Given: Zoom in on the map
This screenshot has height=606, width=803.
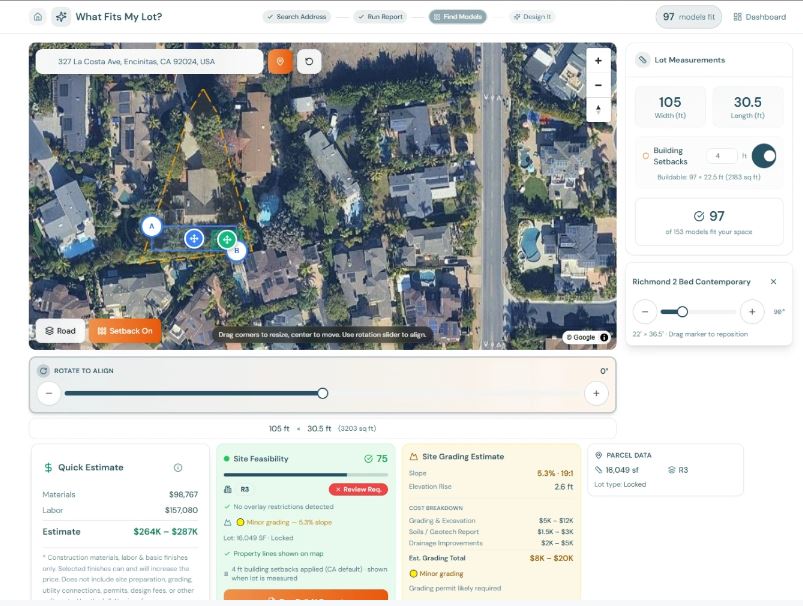Looking at the screenshot, I should tap(598, 60).
